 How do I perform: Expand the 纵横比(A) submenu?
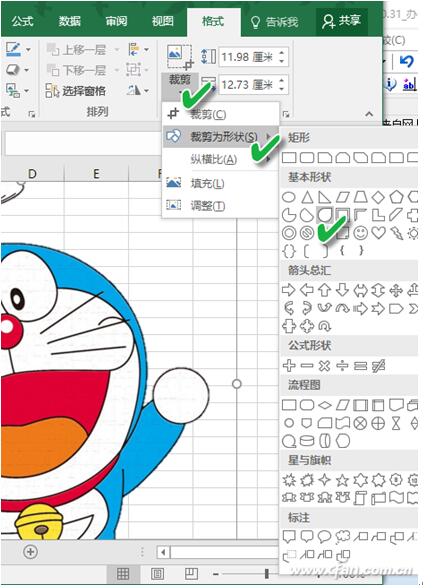(221, 159)
